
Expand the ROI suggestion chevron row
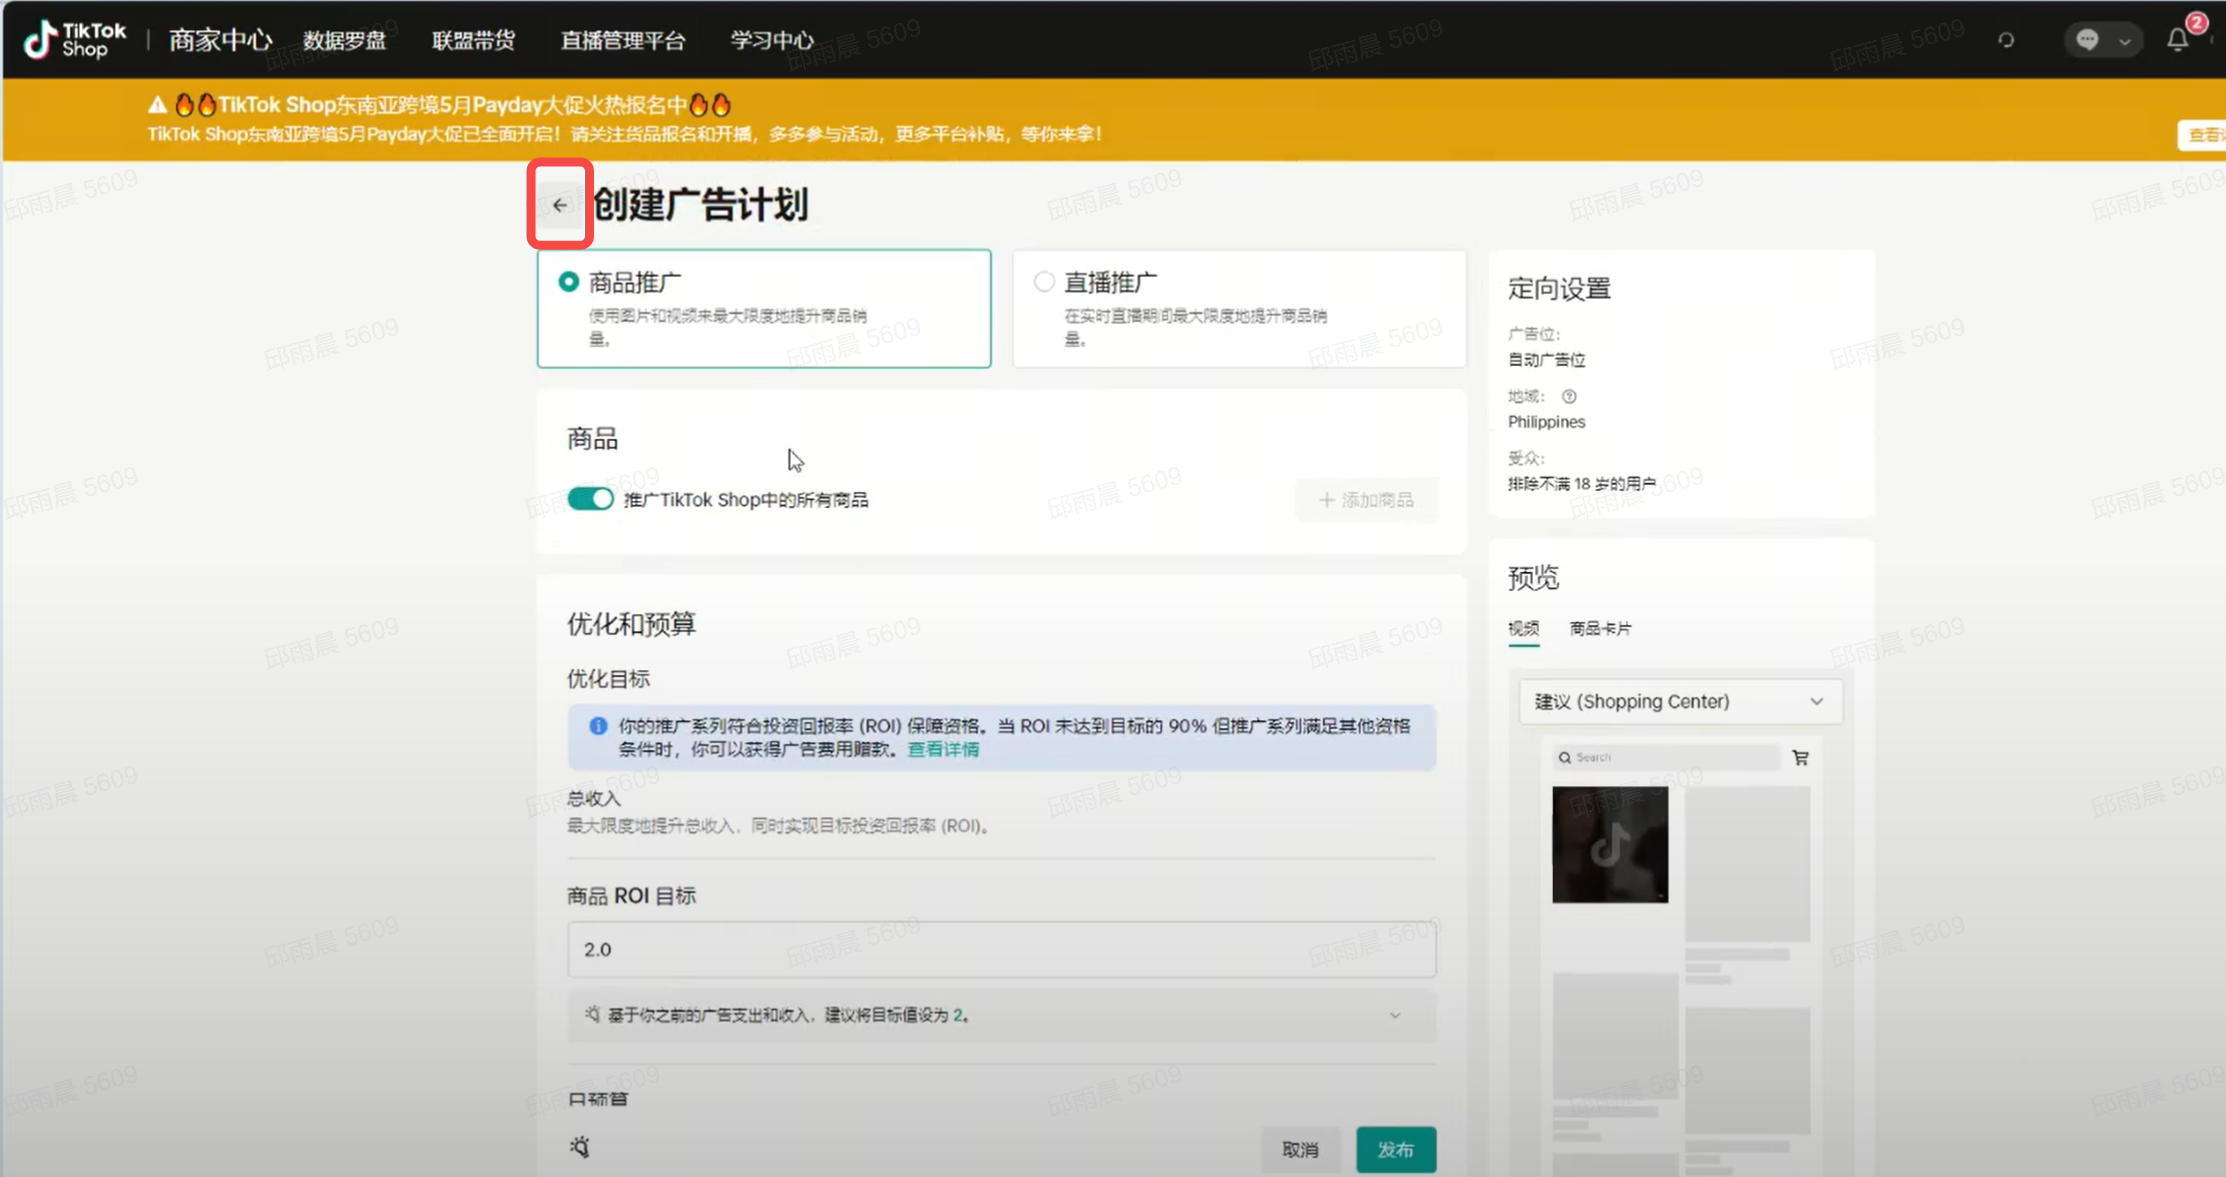pyautogui.click(x=1394, y=1015)
